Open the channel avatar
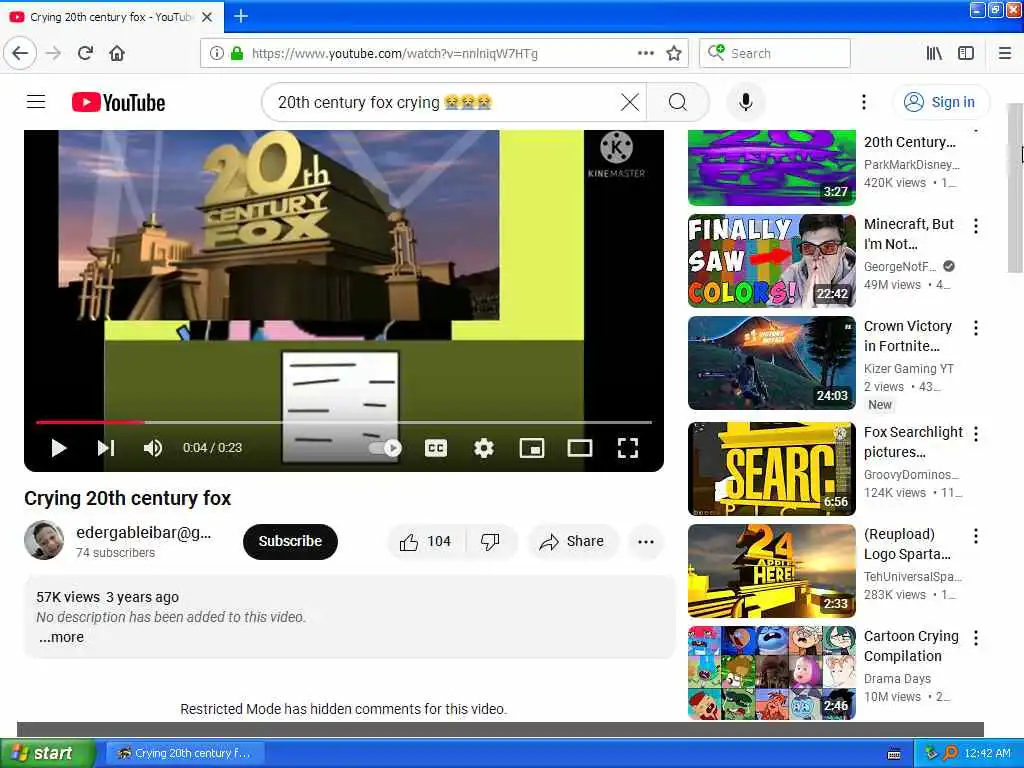Screen dimensions: 1024x768 coord(44,540)
